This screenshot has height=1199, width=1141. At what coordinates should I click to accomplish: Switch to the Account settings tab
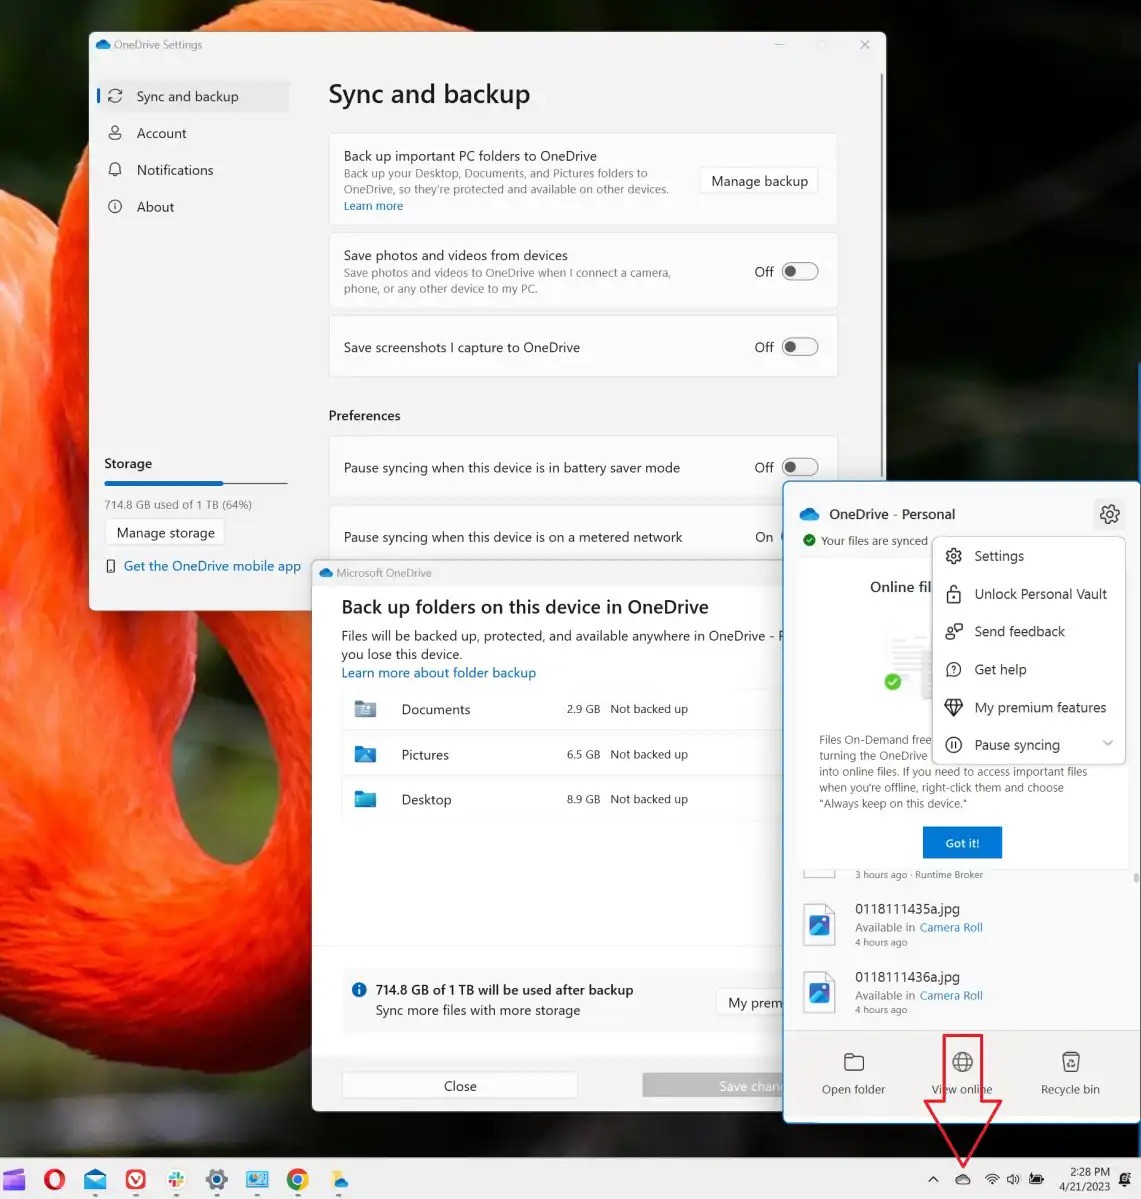point(162,133)
